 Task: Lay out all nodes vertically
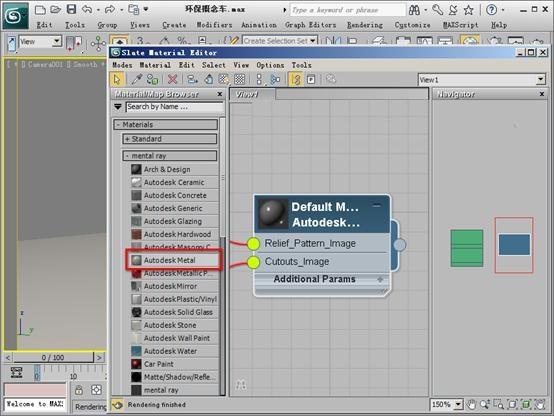pos(260,79)
